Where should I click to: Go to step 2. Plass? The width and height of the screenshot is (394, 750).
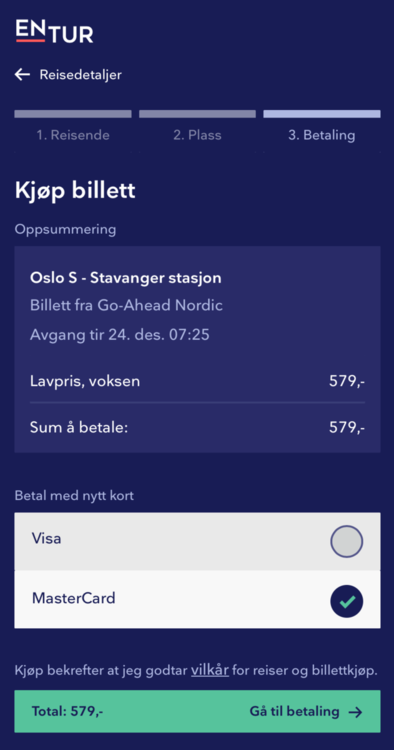point(197,135)
